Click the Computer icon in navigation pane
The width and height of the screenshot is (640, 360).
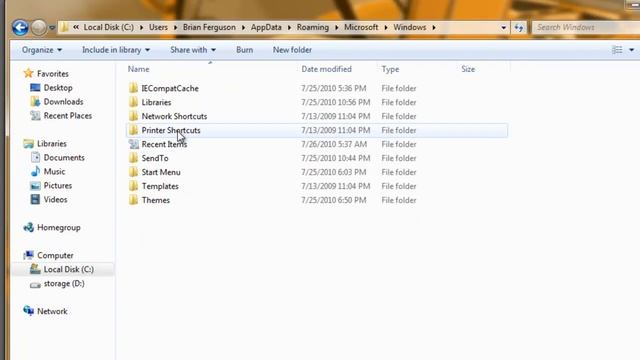tap(29, 255)
